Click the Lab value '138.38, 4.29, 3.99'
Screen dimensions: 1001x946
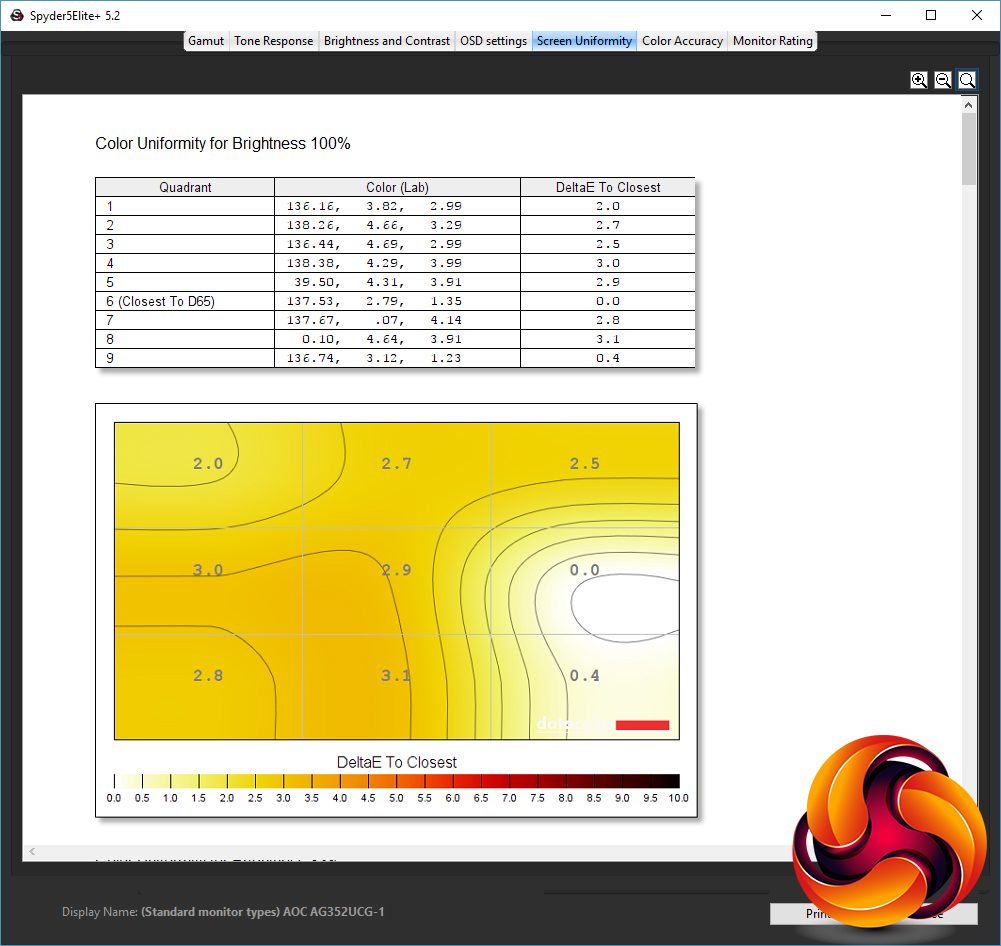click(374, 263)
